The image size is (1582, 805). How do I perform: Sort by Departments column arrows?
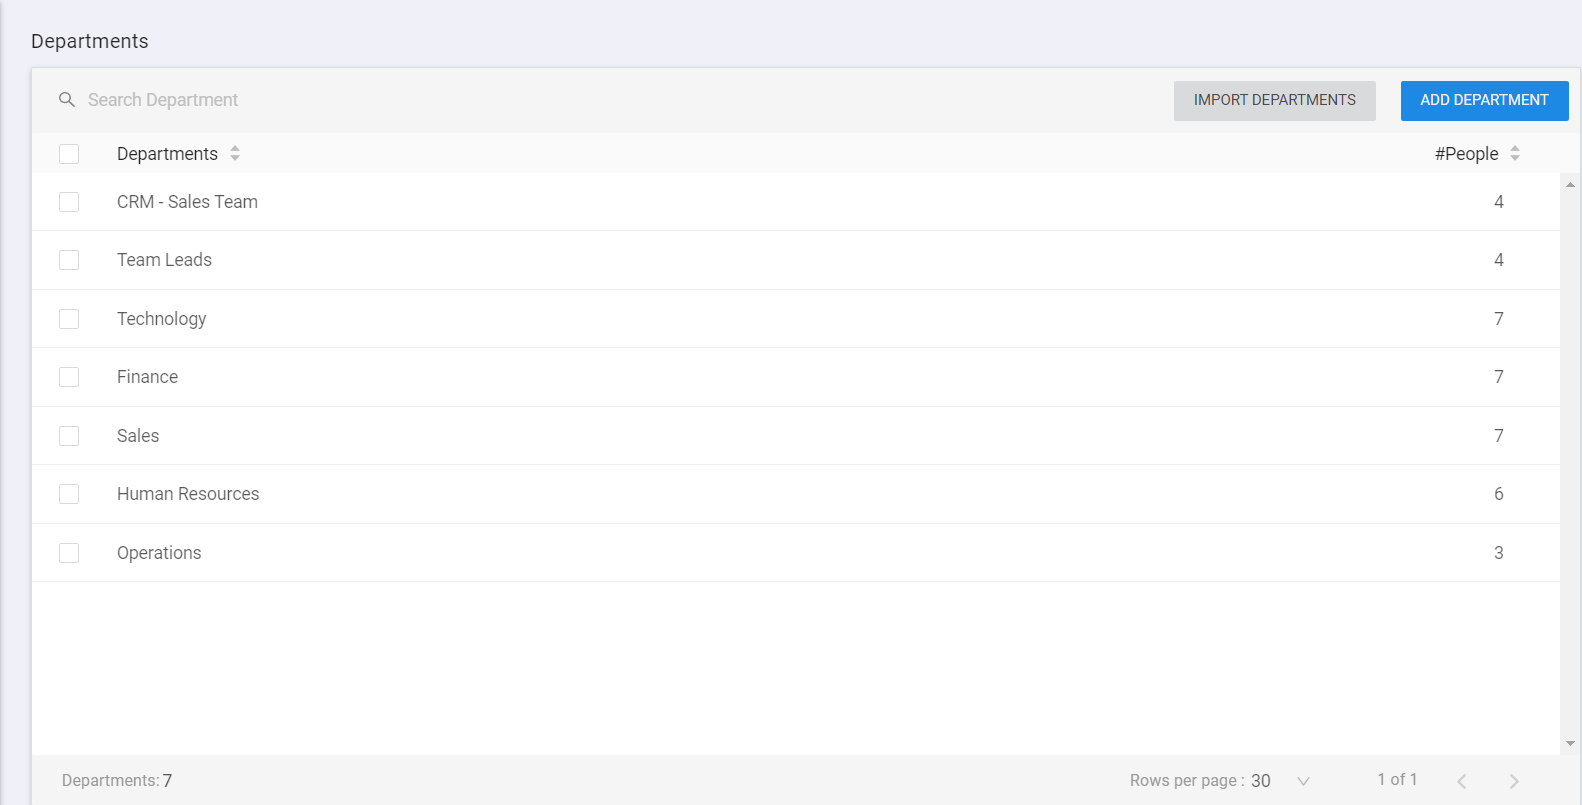pos(235,153)
